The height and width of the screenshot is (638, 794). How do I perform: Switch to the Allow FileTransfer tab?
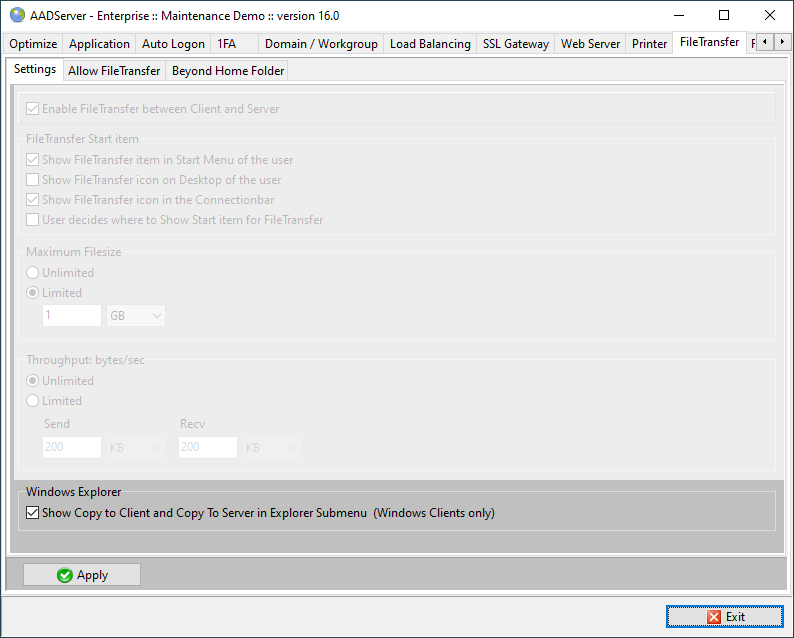[114, 71]
